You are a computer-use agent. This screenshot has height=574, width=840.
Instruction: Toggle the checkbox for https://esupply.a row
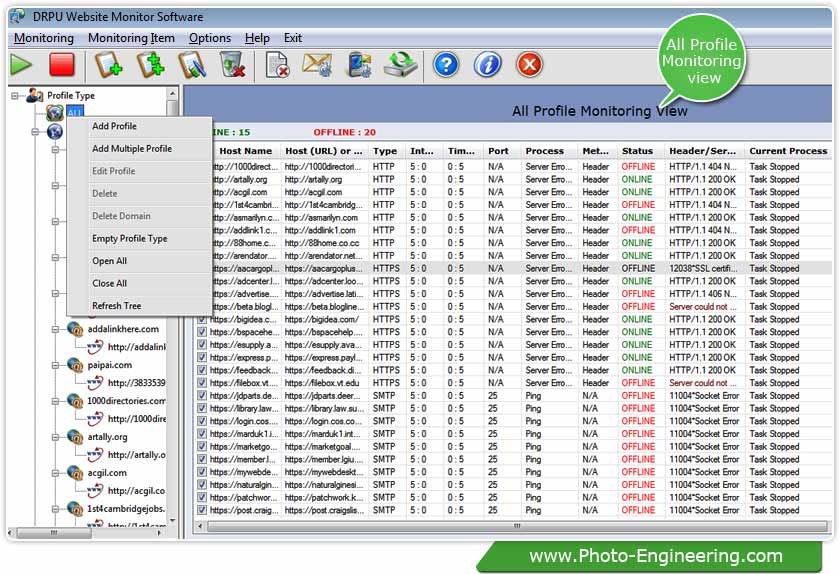pos(202,345)
